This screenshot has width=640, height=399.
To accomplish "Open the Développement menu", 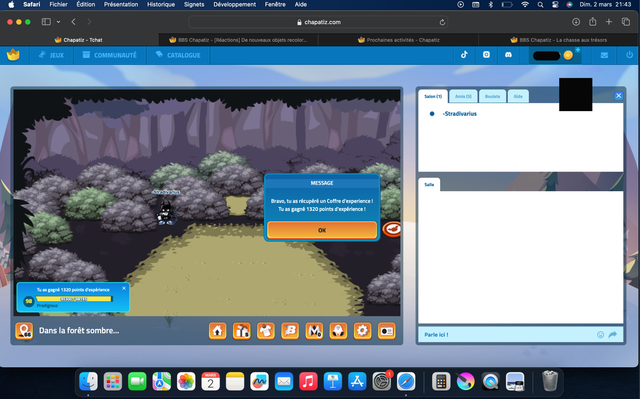I will click(234, 4).
